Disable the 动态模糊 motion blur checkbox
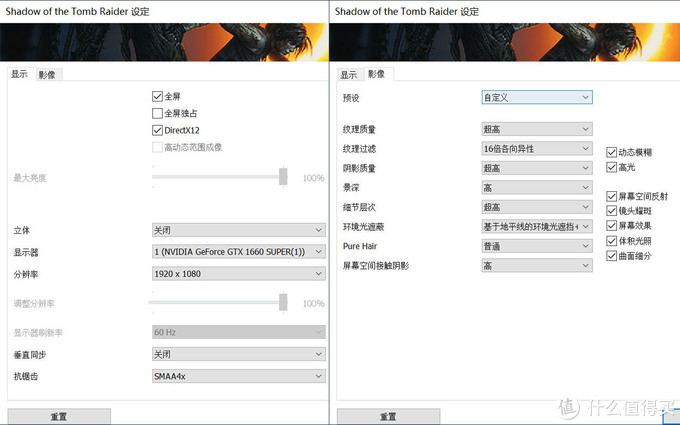Screen dimensions: 680x425 [x=611, y=152]
